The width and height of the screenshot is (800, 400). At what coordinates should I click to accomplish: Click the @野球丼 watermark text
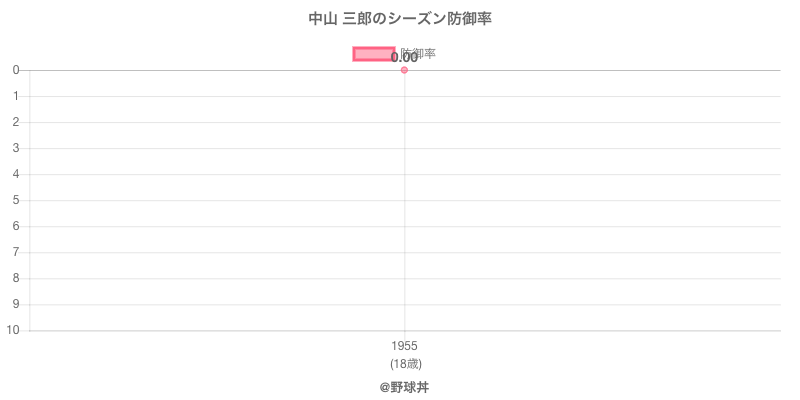pyautogui.click(x=404, y=387)
